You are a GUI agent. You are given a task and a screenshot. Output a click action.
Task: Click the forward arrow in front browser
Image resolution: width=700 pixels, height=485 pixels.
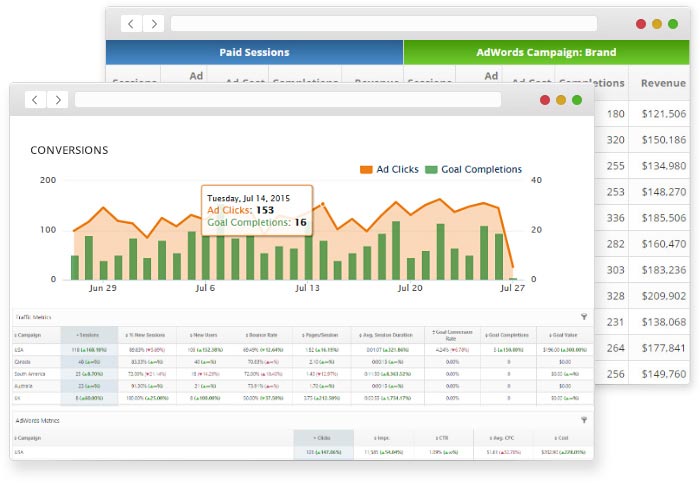[x=59, y=100]
